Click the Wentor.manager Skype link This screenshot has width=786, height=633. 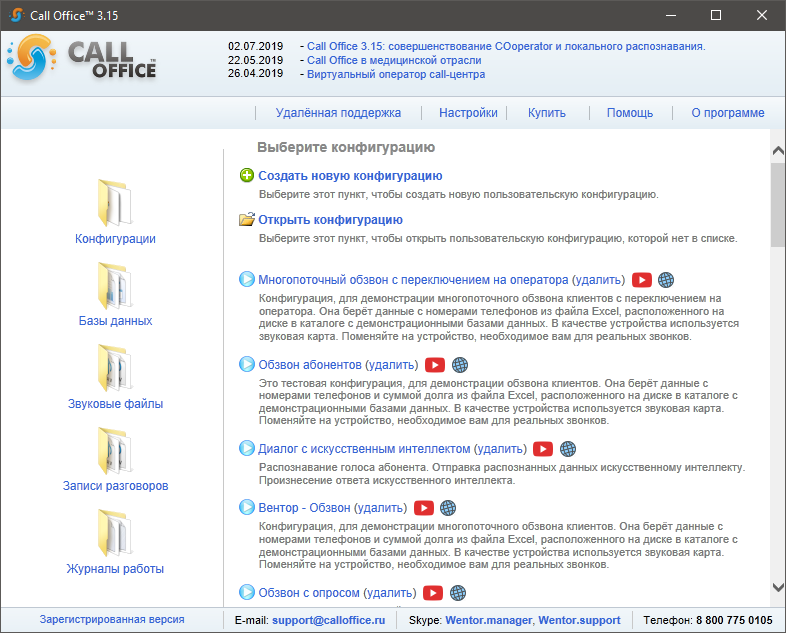[x=489, y=620]
